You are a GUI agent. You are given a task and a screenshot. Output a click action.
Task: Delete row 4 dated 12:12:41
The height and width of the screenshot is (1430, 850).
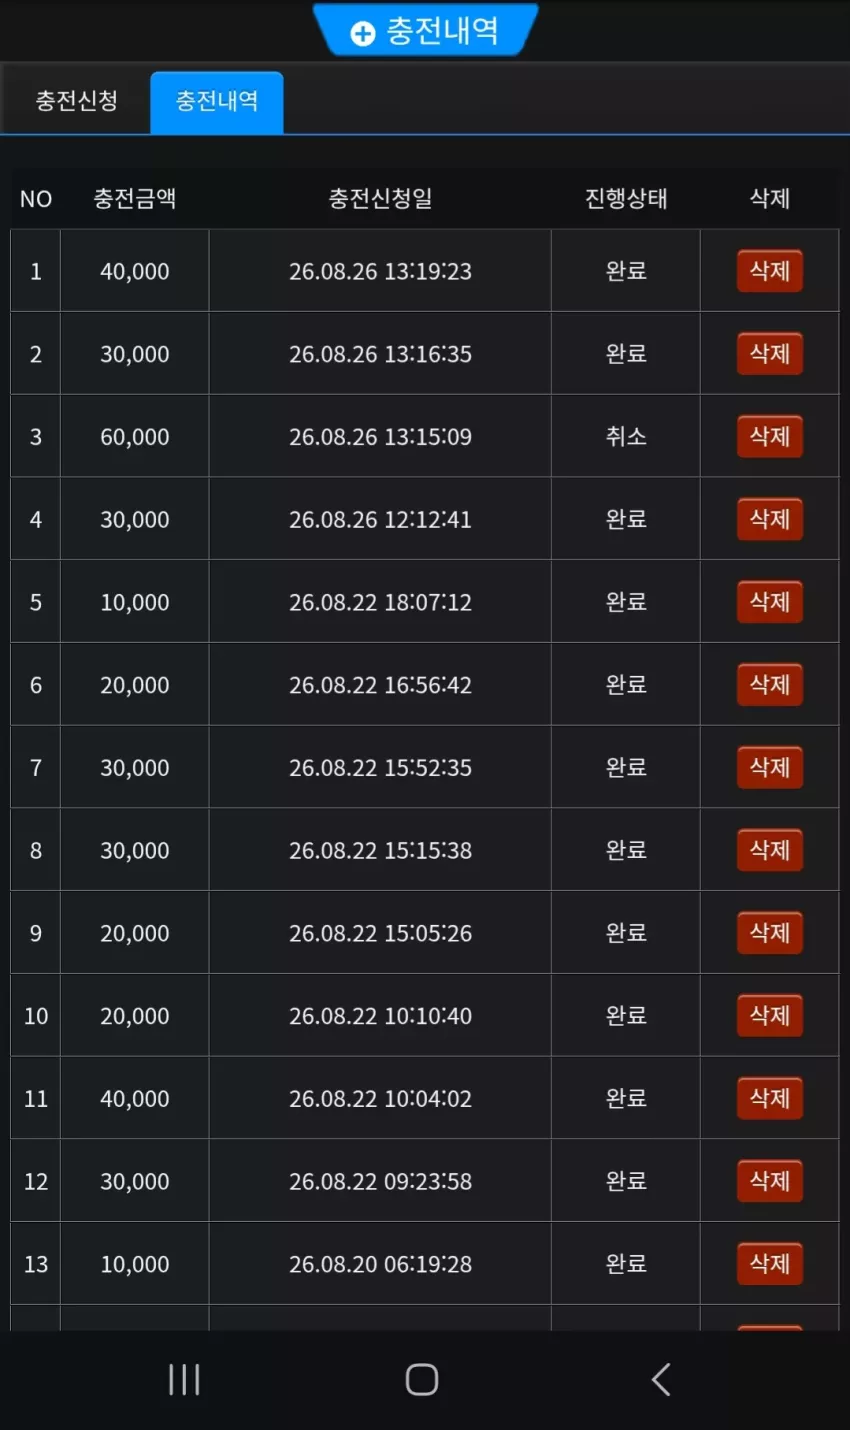click(770, 519)
